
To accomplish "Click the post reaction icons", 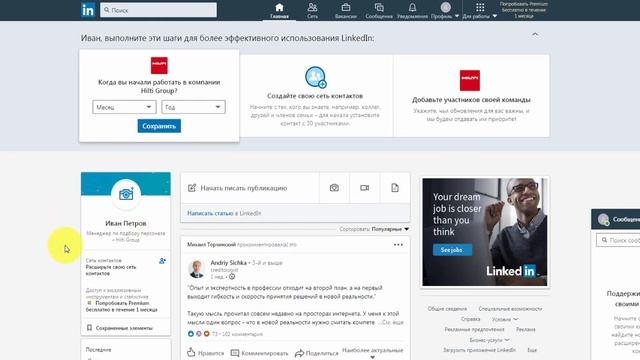I will point(198,334).
